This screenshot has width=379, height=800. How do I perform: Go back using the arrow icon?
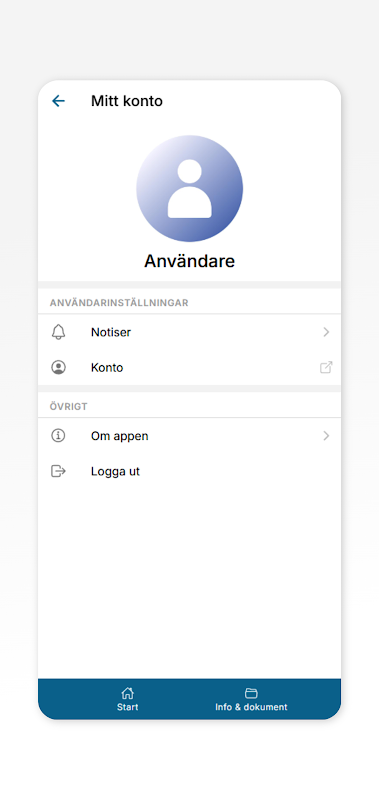[59, 101]
